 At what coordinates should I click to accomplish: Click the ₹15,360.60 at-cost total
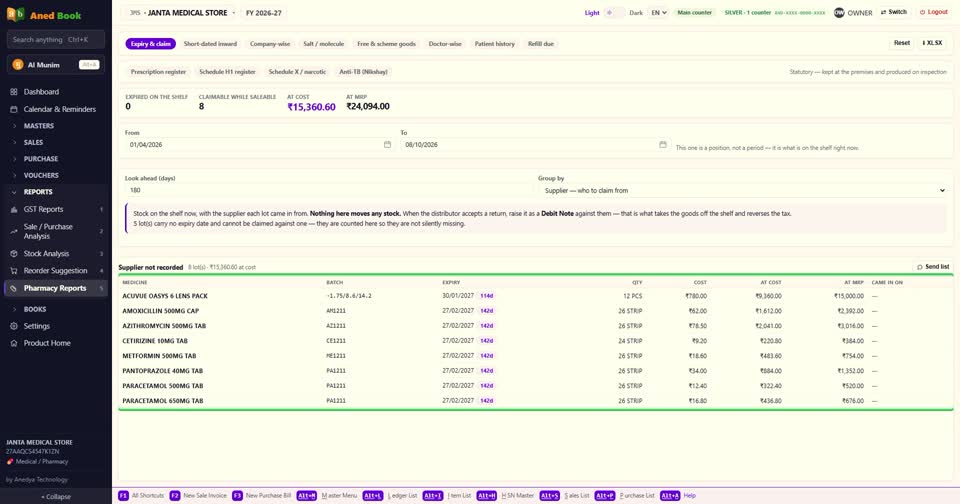(311, 107)
